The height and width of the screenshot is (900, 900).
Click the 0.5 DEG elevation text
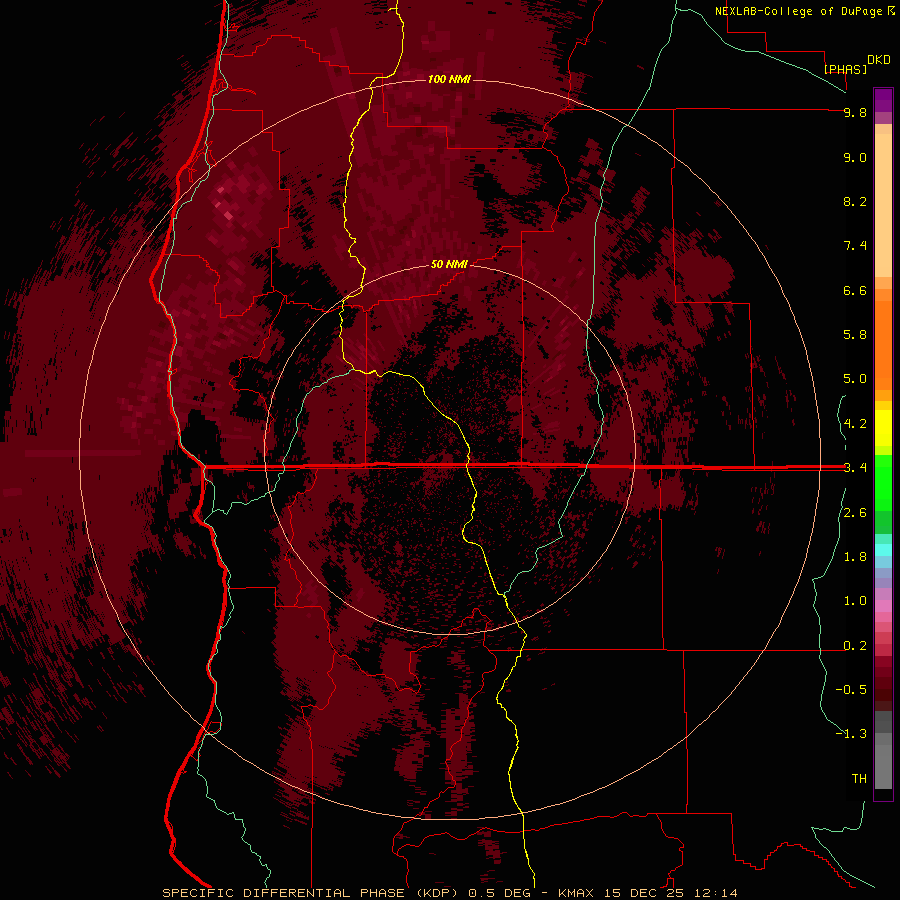click(x=499, y=893)
